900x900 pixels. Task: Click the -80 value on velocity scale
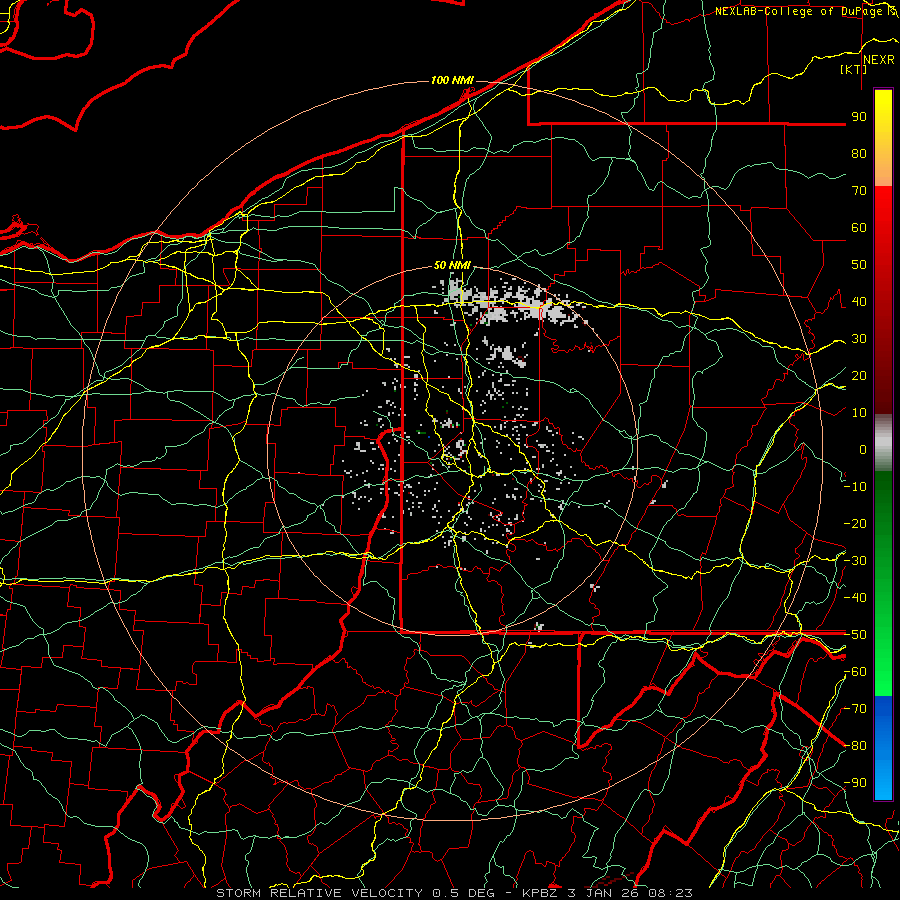[x=855, y=746]
